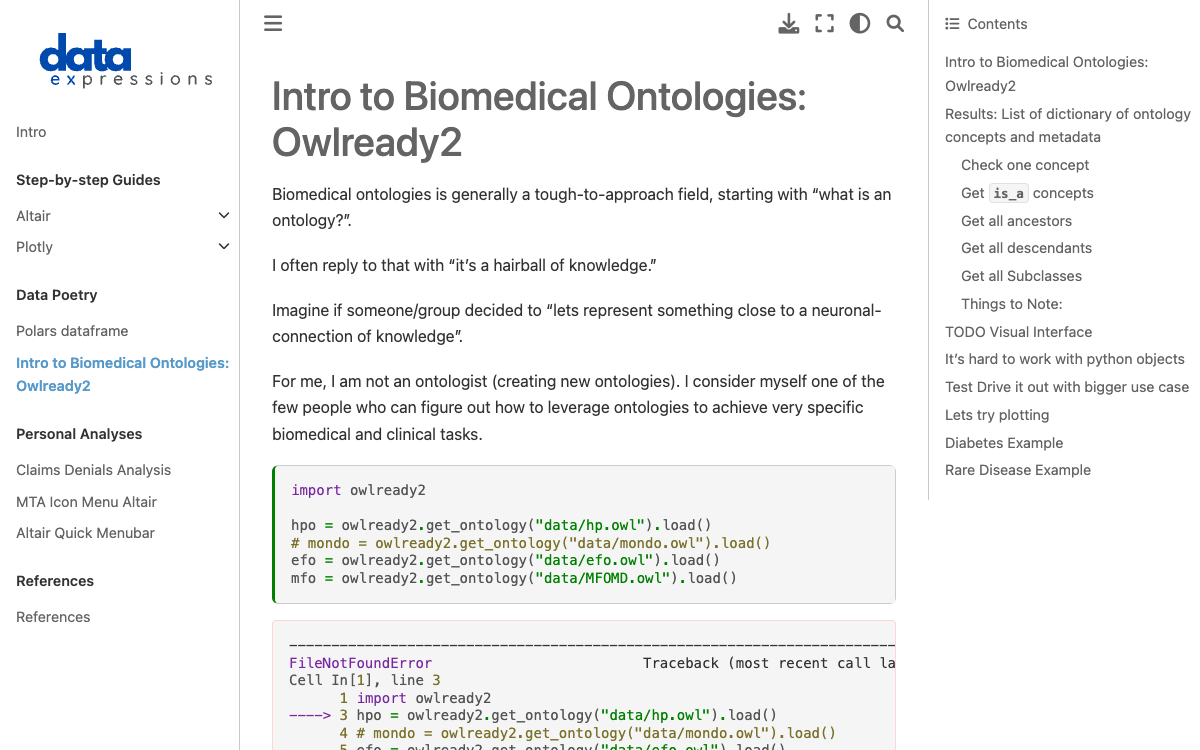Open the Altair guide link

(33, 216)
